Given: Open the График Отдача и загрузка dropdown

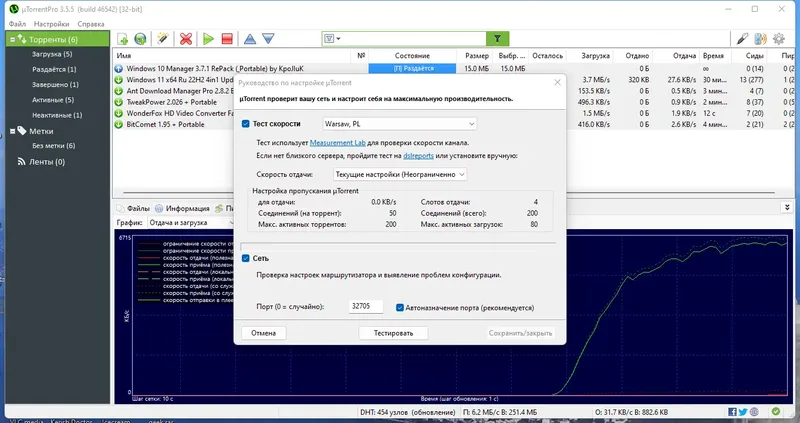Looking at the screenshot, I should [x=191, y=222].
